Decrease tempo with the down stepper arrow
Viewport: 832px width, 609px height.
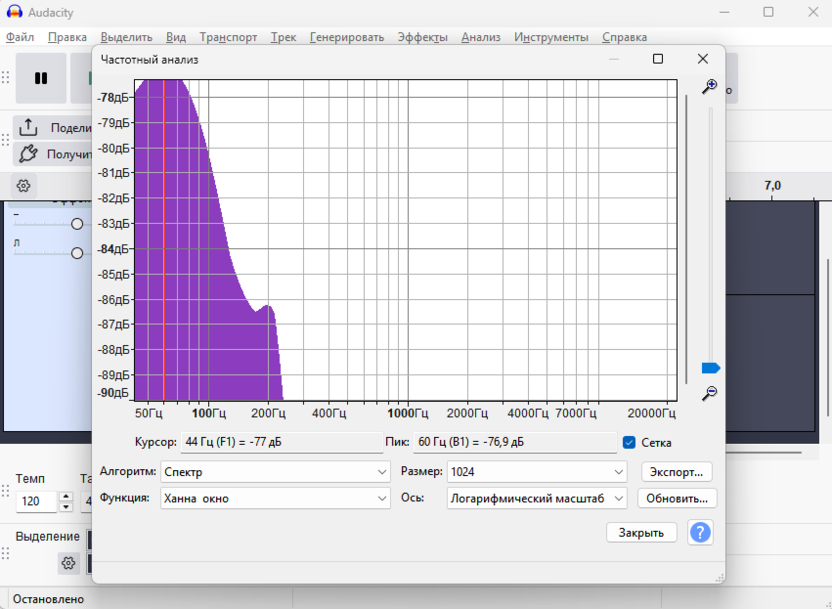click(x=66, y=507)
